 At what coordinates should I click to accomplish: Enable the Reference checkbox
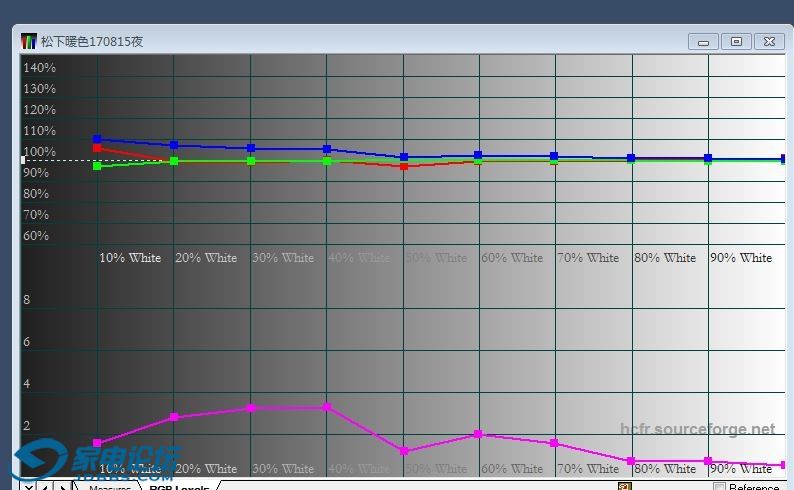[719, 487]
